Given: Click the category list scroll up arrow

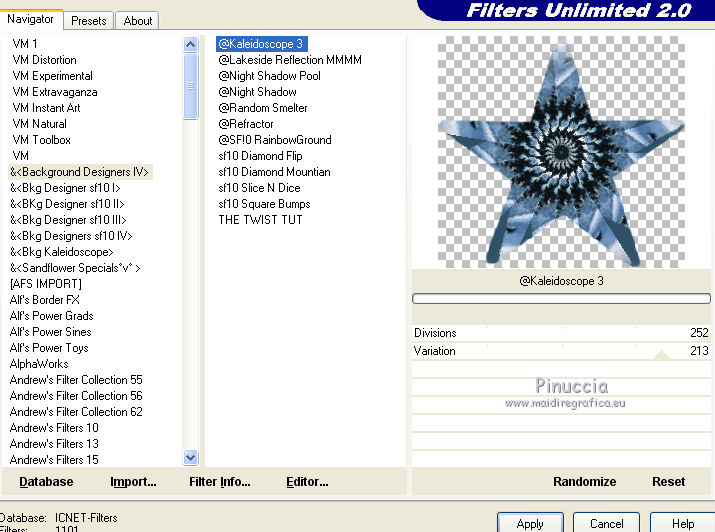Looking at the screenshot, I should coord(191,44).
